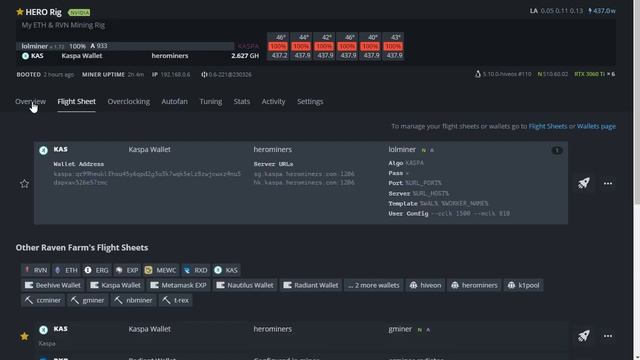Image resolution: width=640 pixels, height=360 pixels.
Task: Click the kaspa wallet address text
Action: tap(147, 178)
